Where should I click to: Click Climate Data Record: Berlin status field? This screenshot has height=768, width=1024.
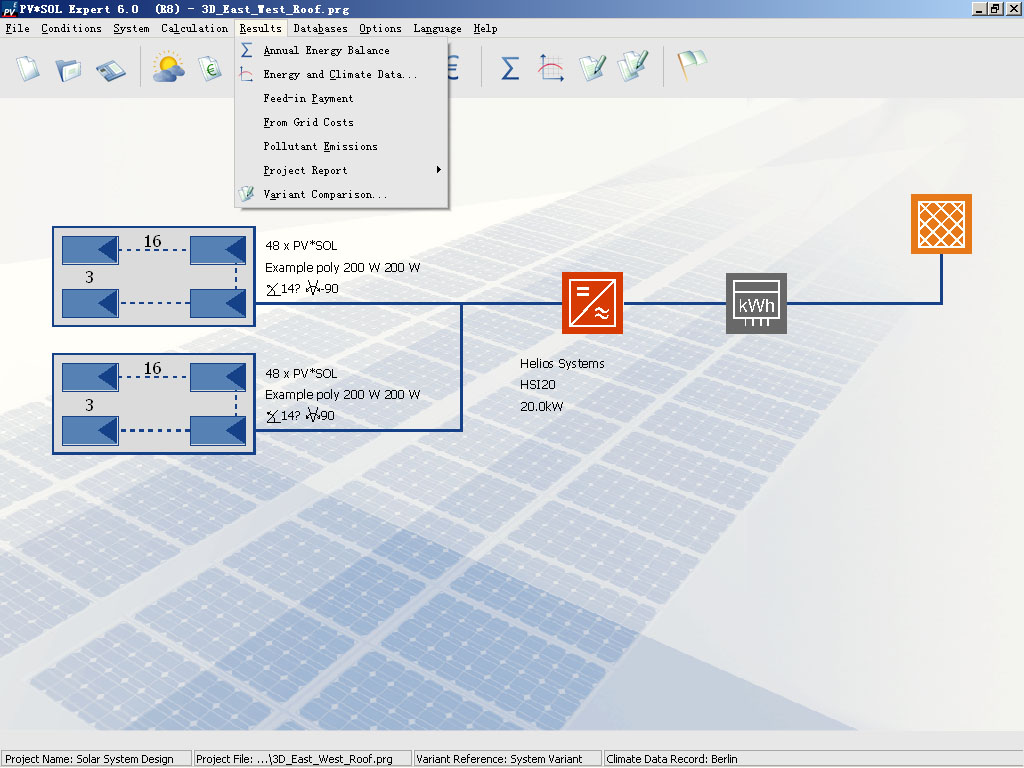[x=813, y=759]
